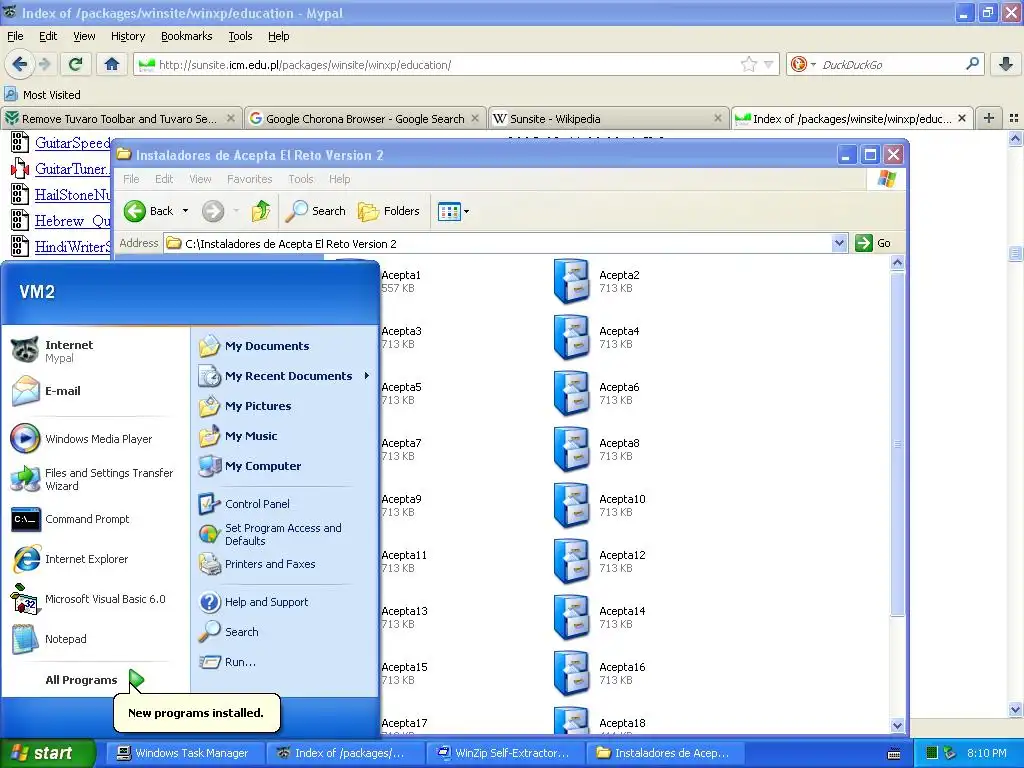Open Mypal Tools menu
Screen dimensions: 1024x768
click(240, 36)
